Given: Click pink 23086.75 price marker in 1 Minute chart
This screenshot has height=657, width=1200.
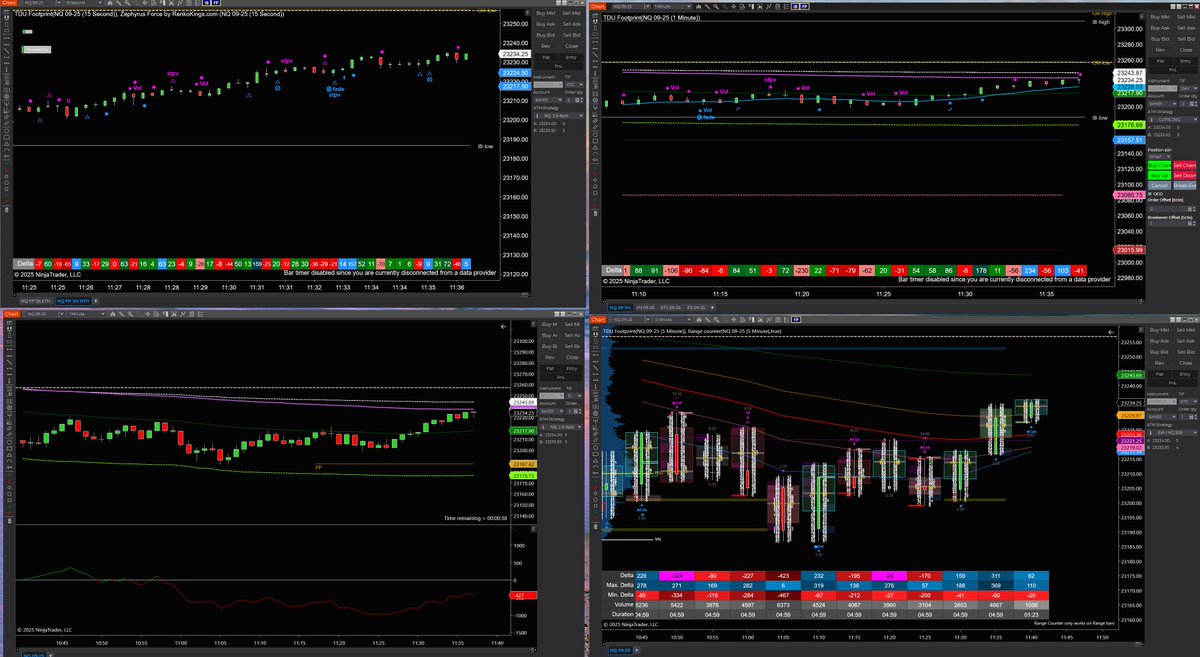Looking at the screenshot, I should point(1129,195).
